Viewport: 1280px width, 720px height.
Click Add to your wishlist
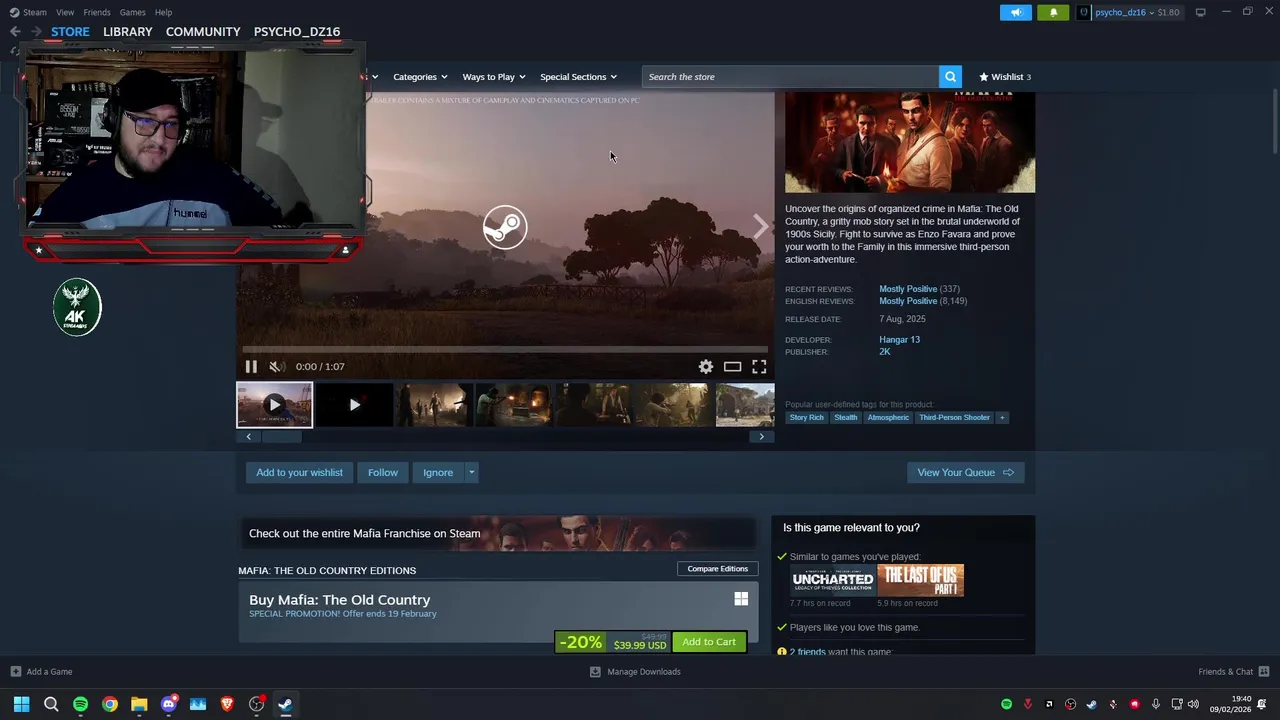(299, 472)
